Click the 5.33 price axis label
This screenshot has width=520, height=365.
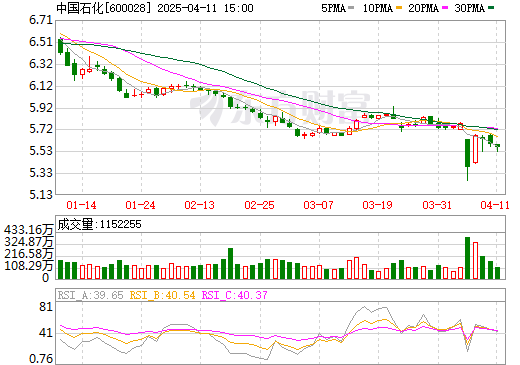click(41, 173)
